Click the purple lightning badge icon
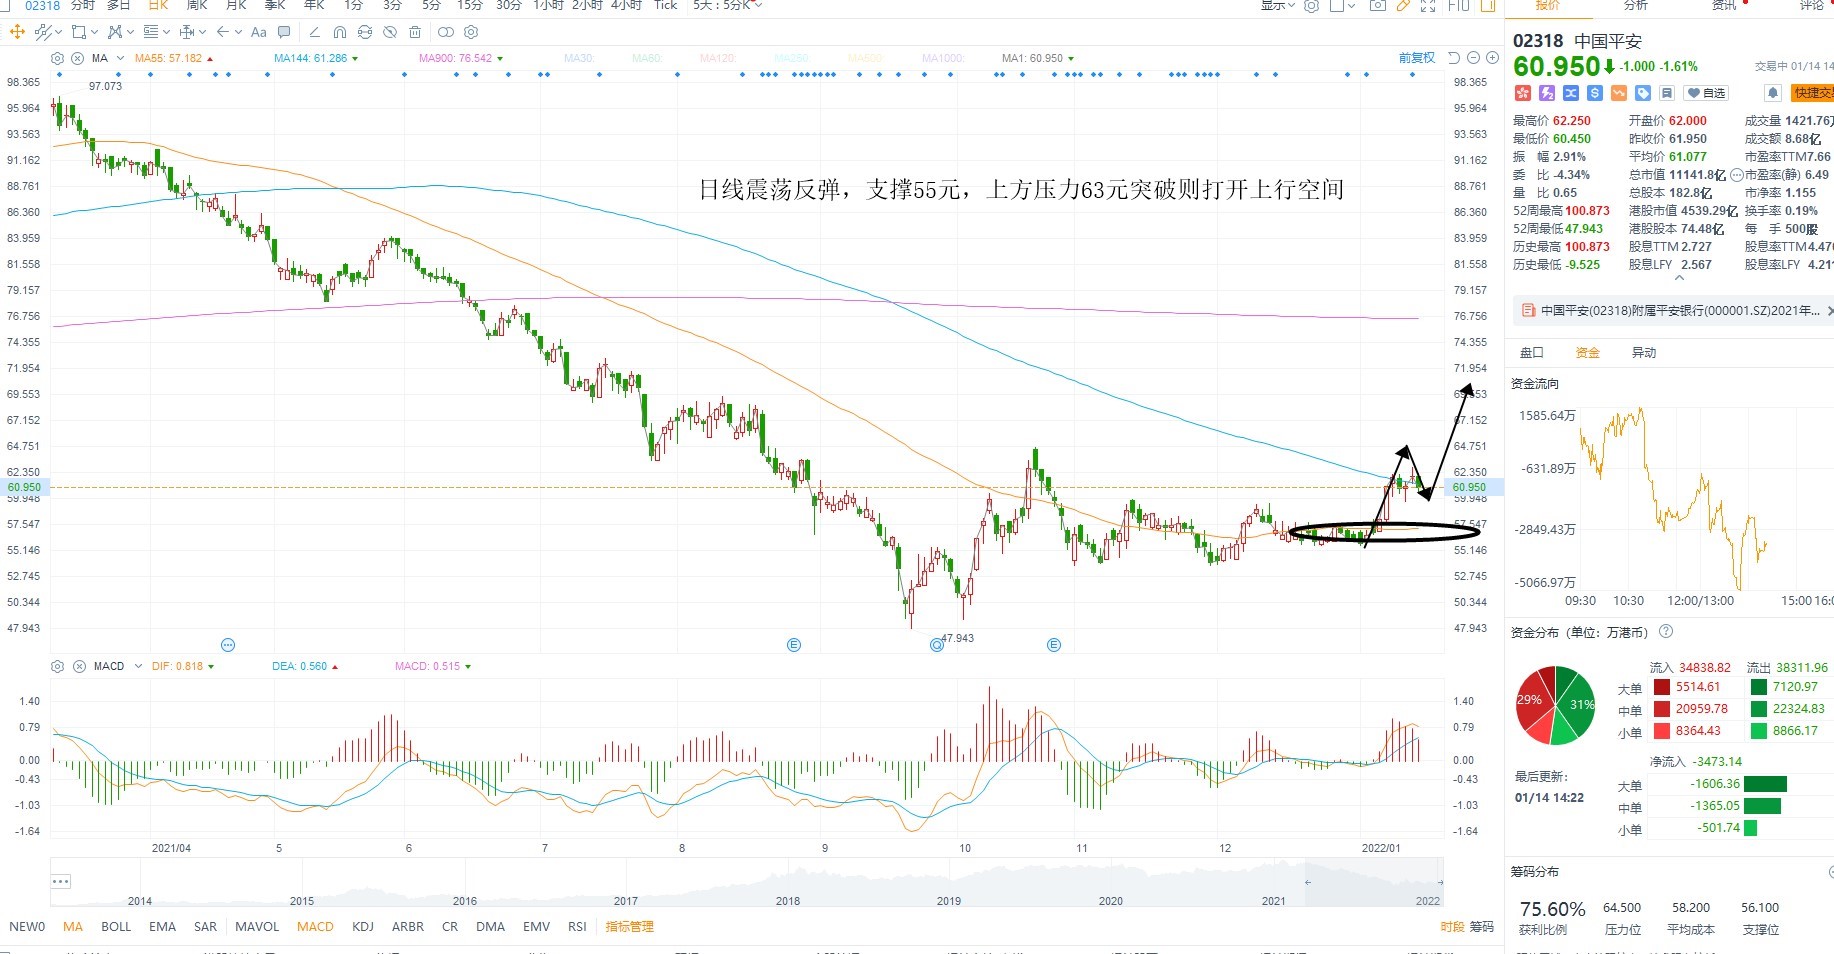This screenshot has height=954, width=1834. coord(1547,93)
